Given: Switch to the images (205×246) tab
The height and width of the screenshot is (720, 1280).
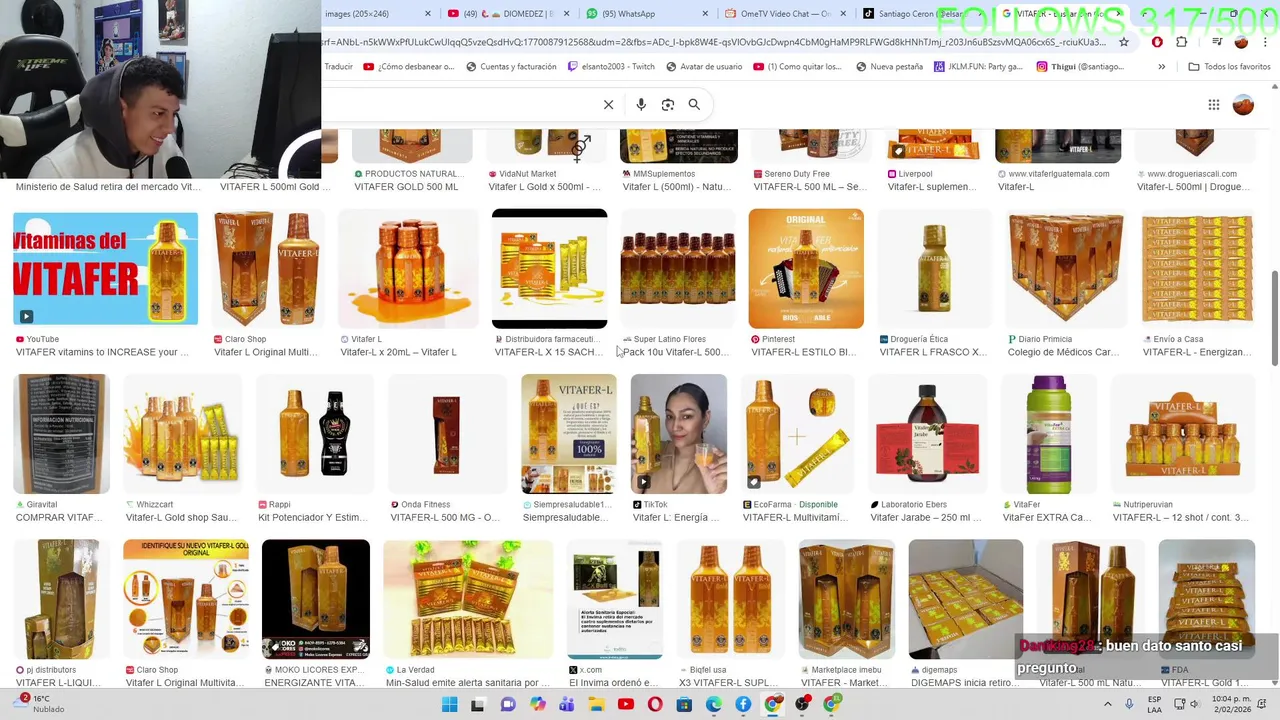Looking at the screenshot, I should point(378,14).
